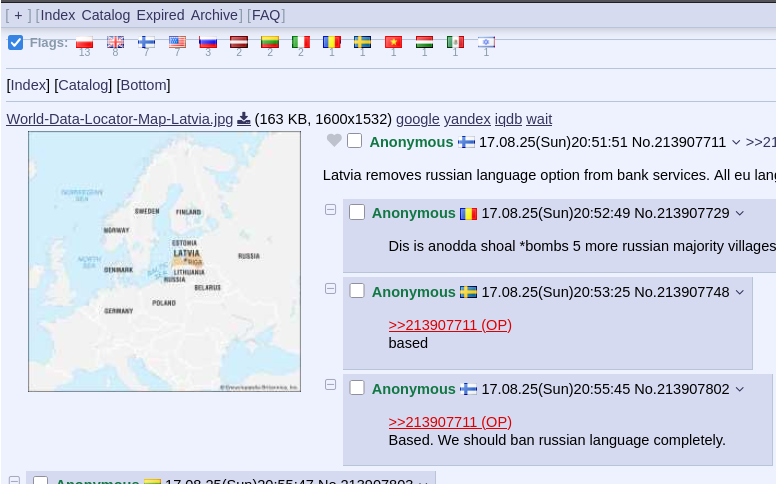Screen dimensions: 776x484
Task: Select the checkbox for post No.213907802
Action: (357, 388)
